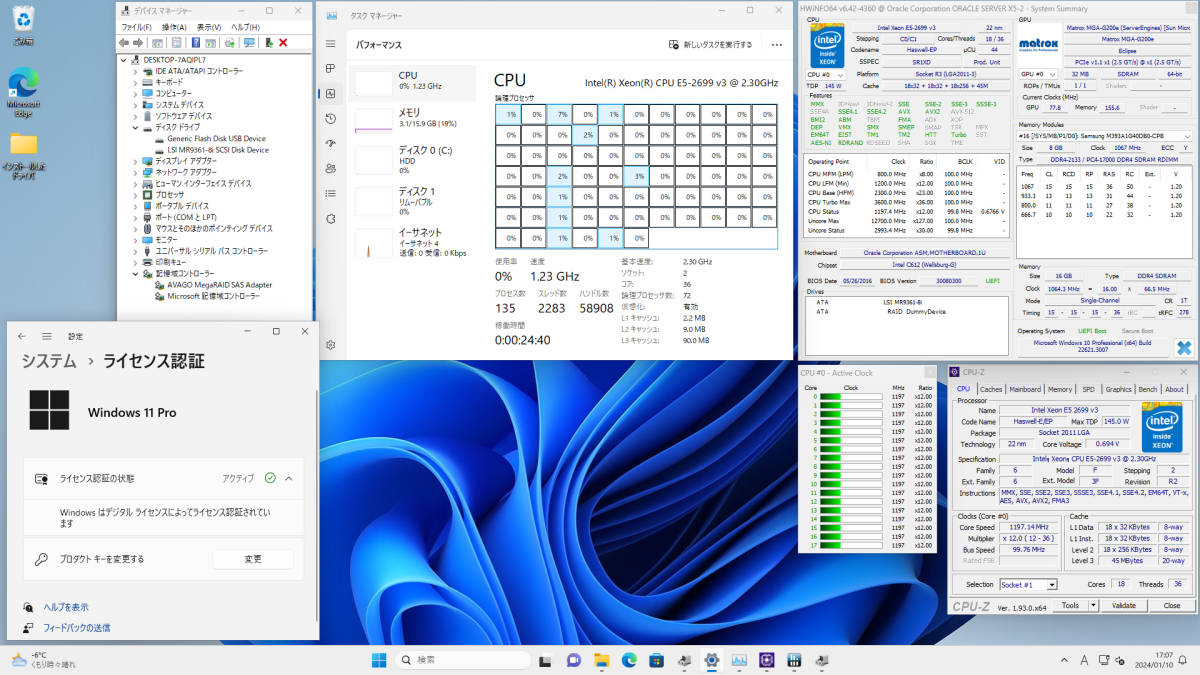Click Task Manager's three-dot more options button
1200x675 pixels.
pos(777,45)
